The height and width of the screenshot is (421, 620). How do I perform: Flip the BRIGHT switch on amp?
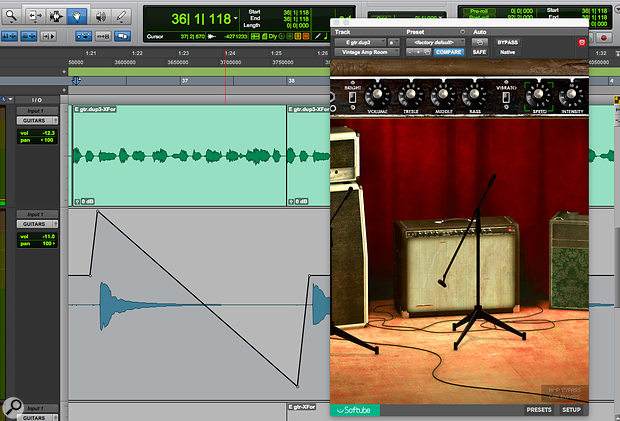click(352, 97)
